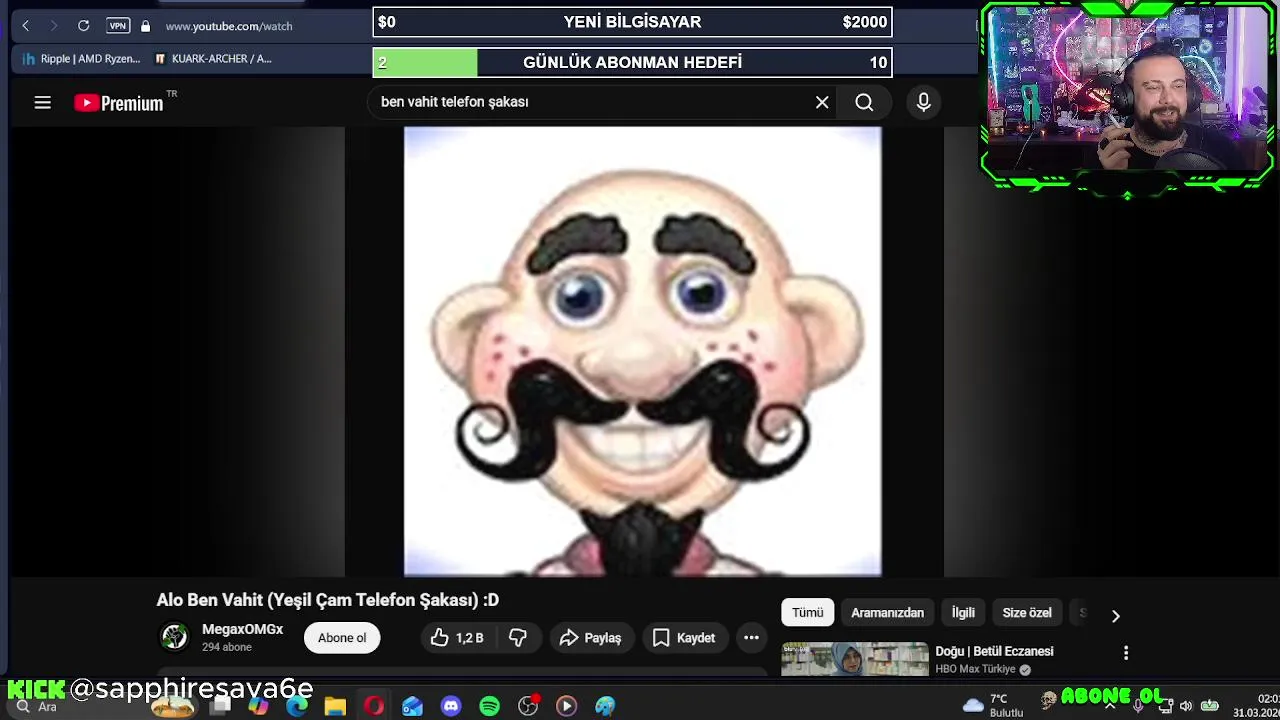Open the Ripple | AMD Ryzen bookmark
Viewport: 1280px width, 720px height.
point(82,59)
